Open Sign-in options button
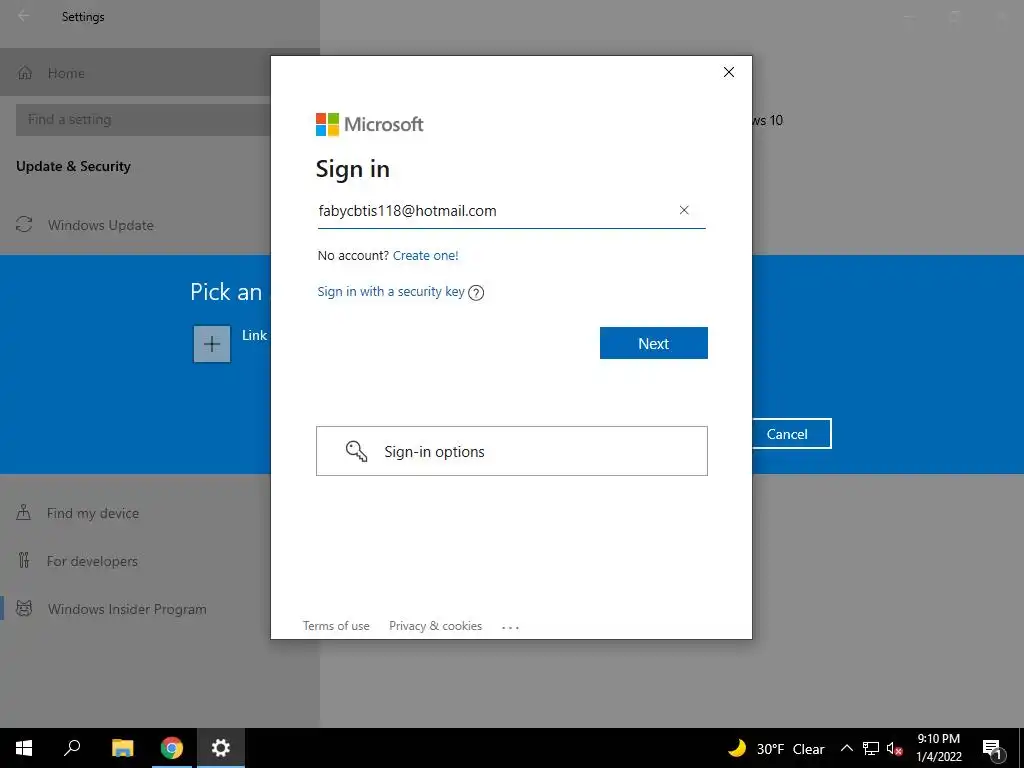The image size is (1024, 768). tap(512, 451)
